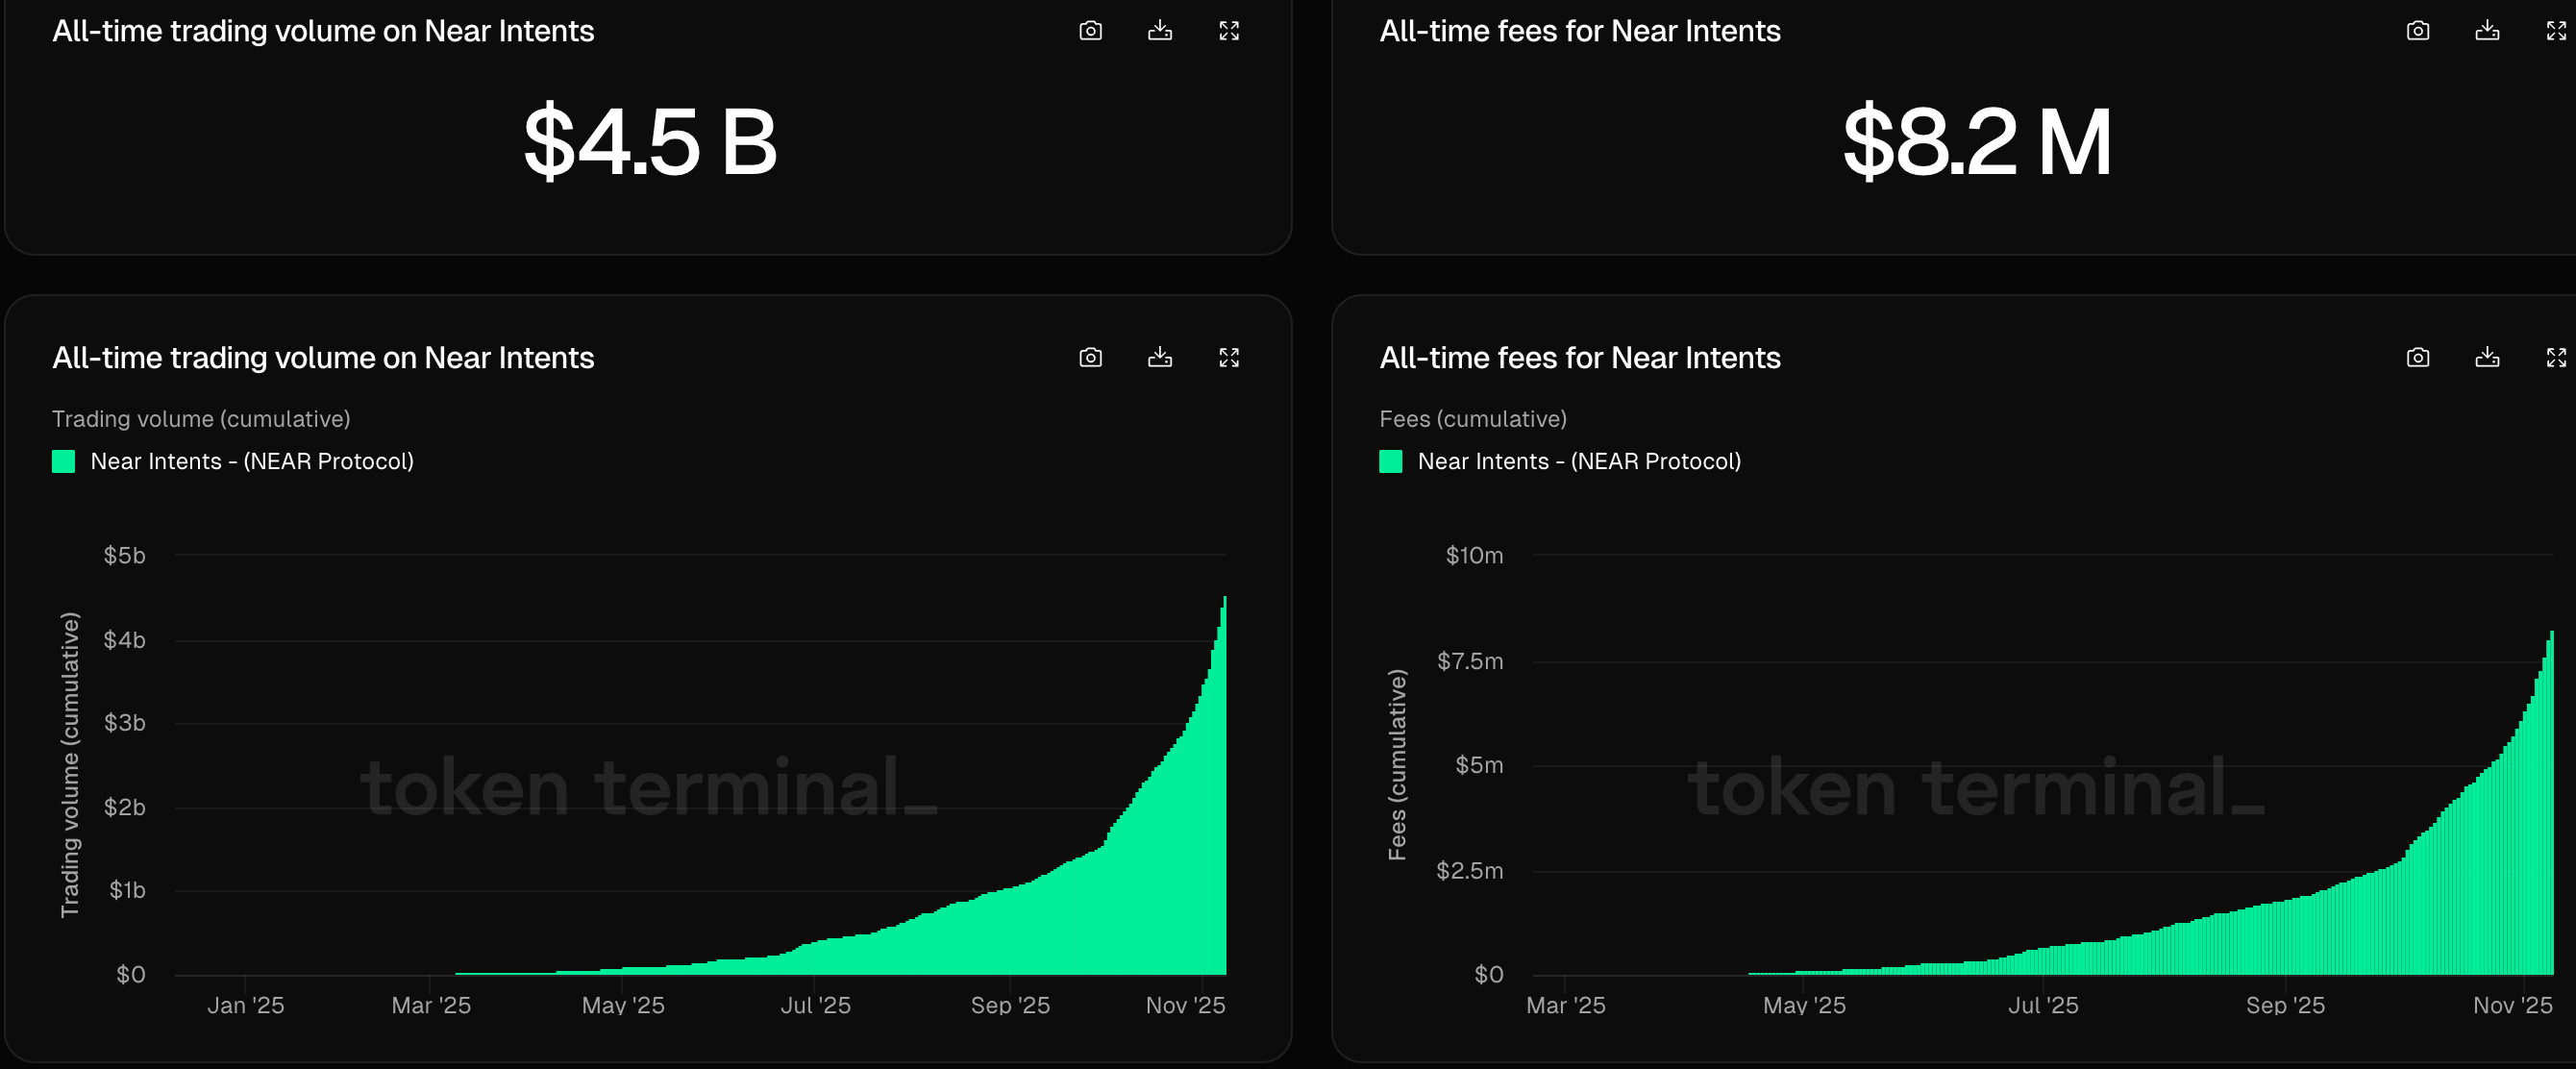This screenshot has width=2576, height=1069.
Task: Click the $8.2 M total fees figure
Action: coord(1976,142)
